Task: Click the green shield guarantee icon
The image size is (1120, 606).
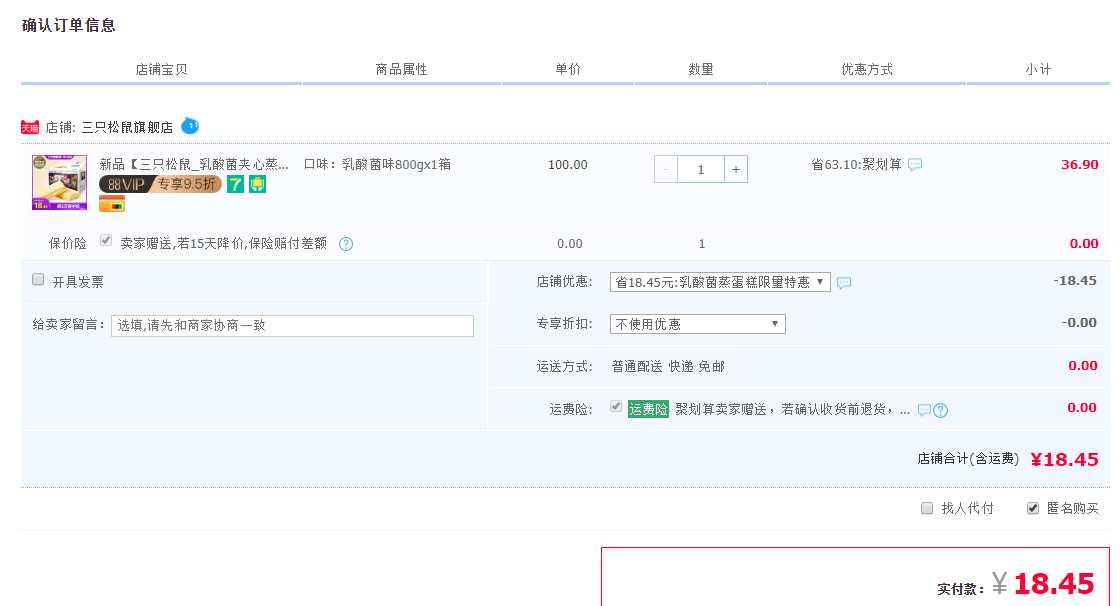Action: (257, 184)
